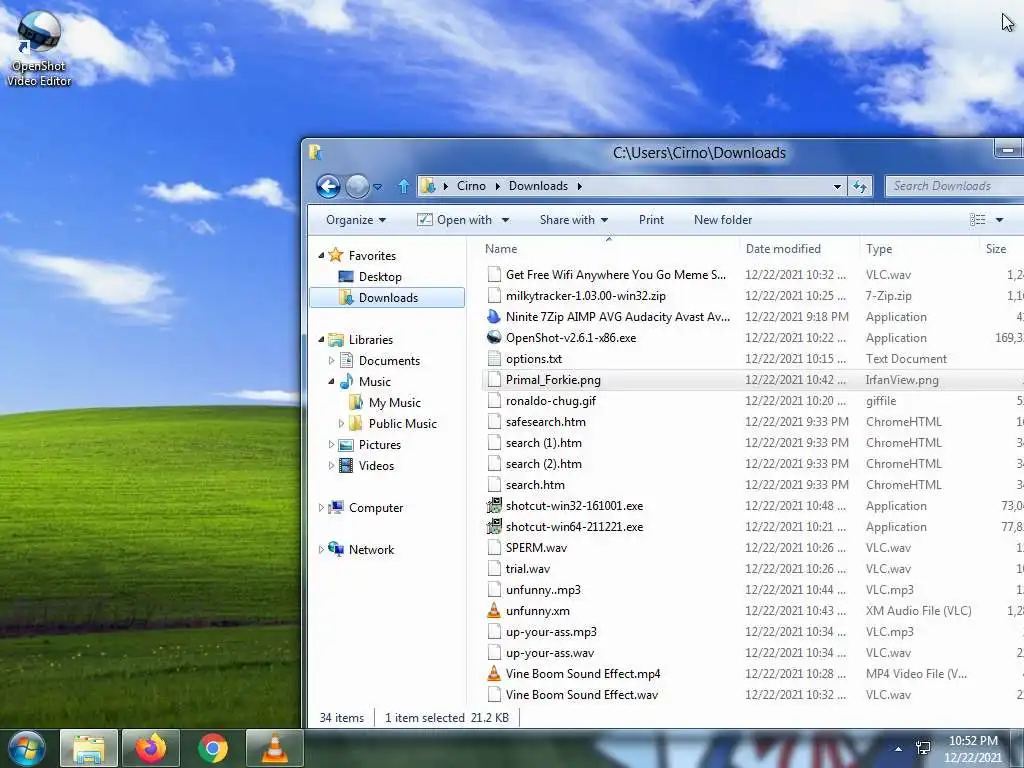Open the Organize menu

coord(356,220)
